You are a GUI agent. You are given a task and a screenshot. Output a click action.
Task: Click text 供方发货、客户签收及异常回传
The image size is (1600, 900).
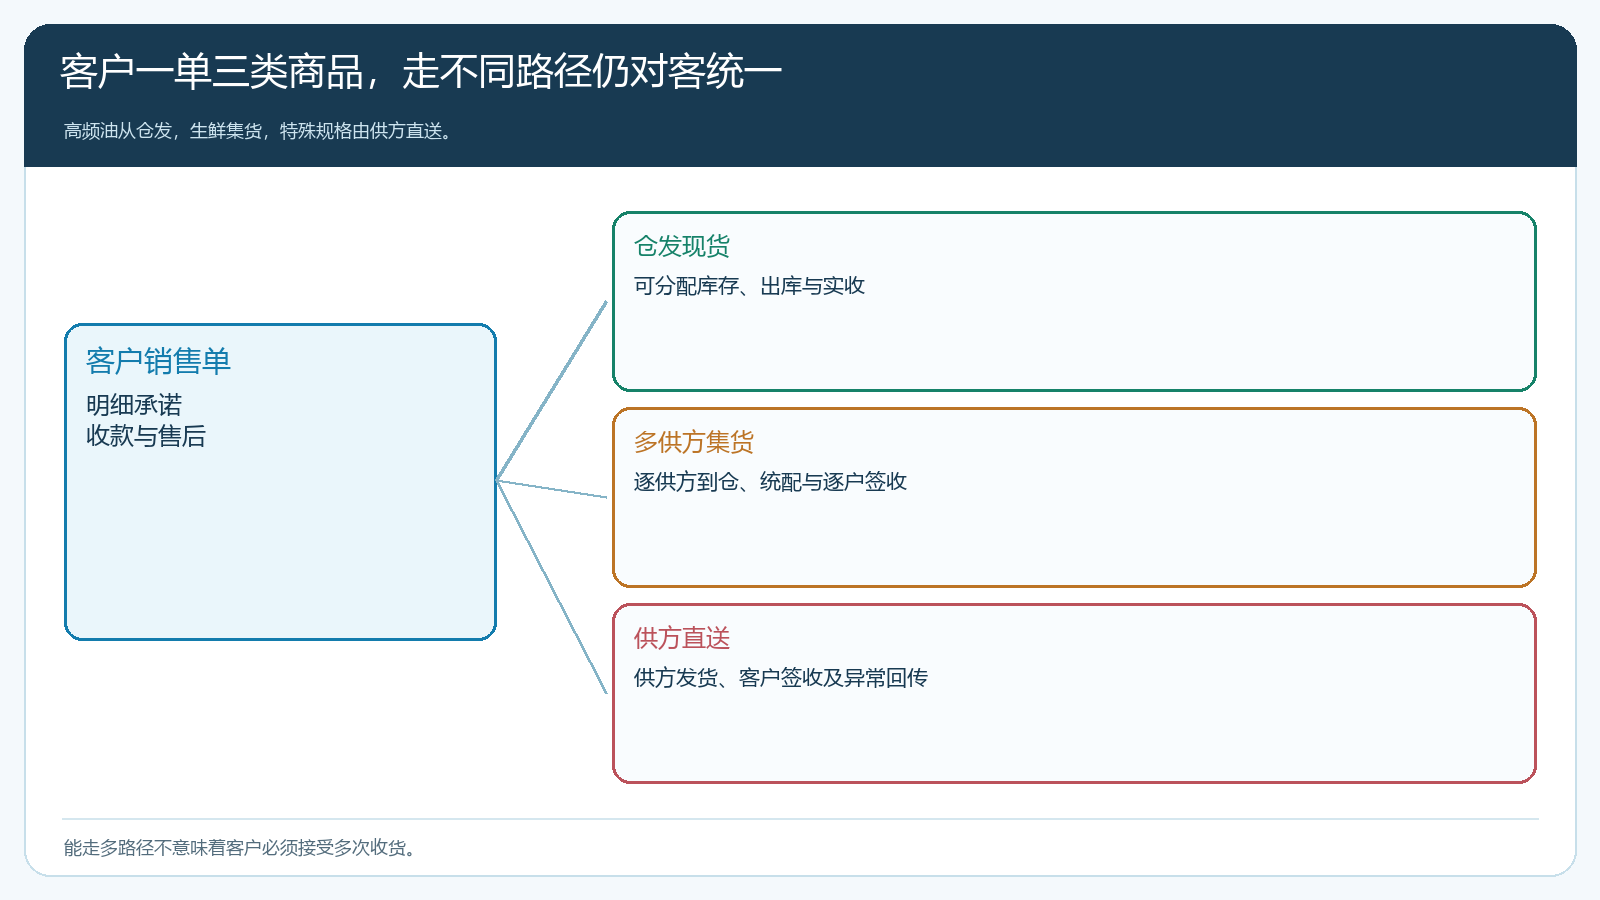click(781, 678)
